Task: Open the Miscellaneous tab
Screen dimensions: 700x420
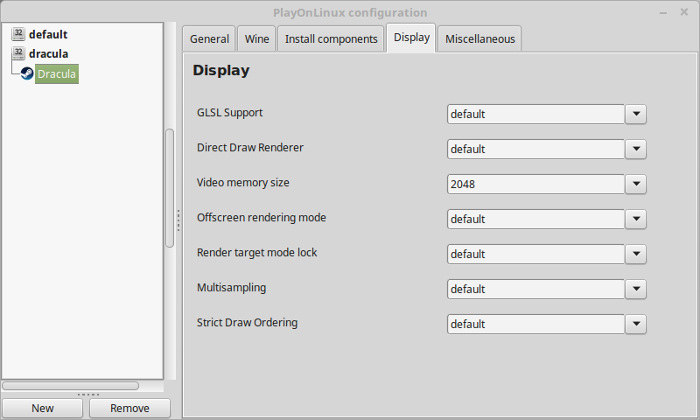Action: coord(479,39)
